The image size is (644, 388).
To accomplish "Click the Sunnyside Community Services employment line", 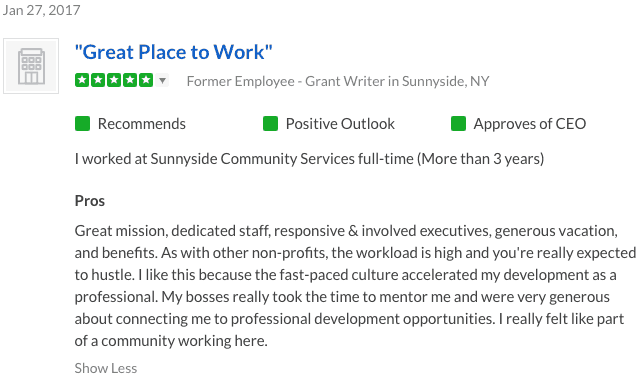I will [309, 159].
